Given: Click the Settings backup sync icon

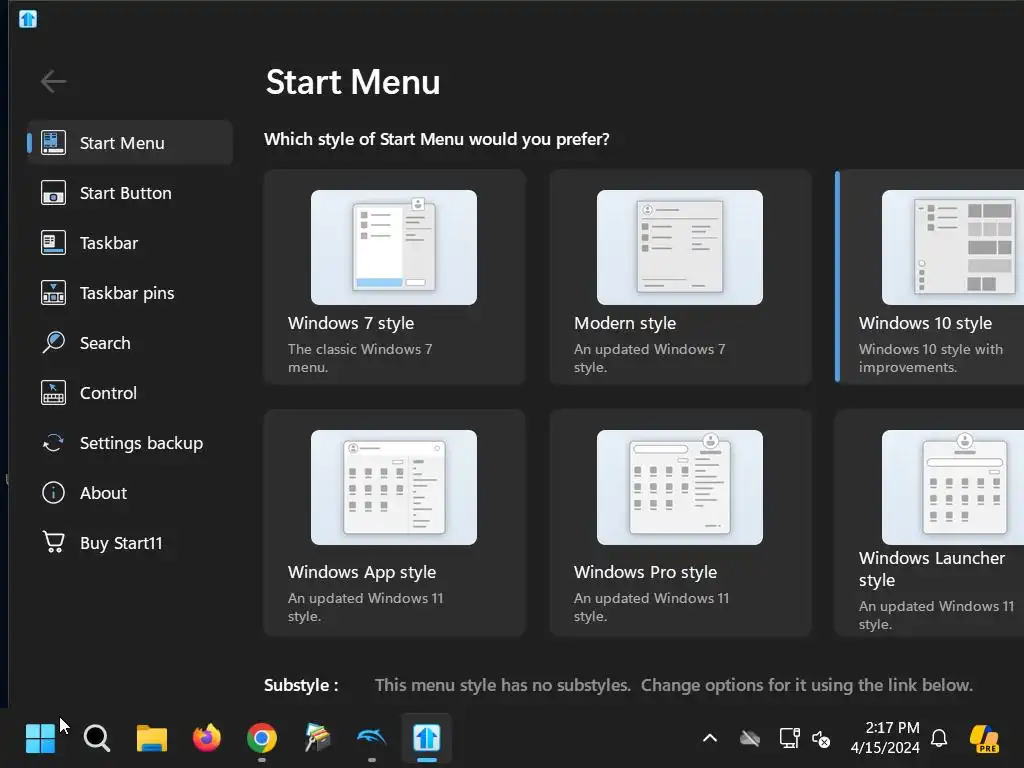Looking at the screenshot, I should coord(53,443).
